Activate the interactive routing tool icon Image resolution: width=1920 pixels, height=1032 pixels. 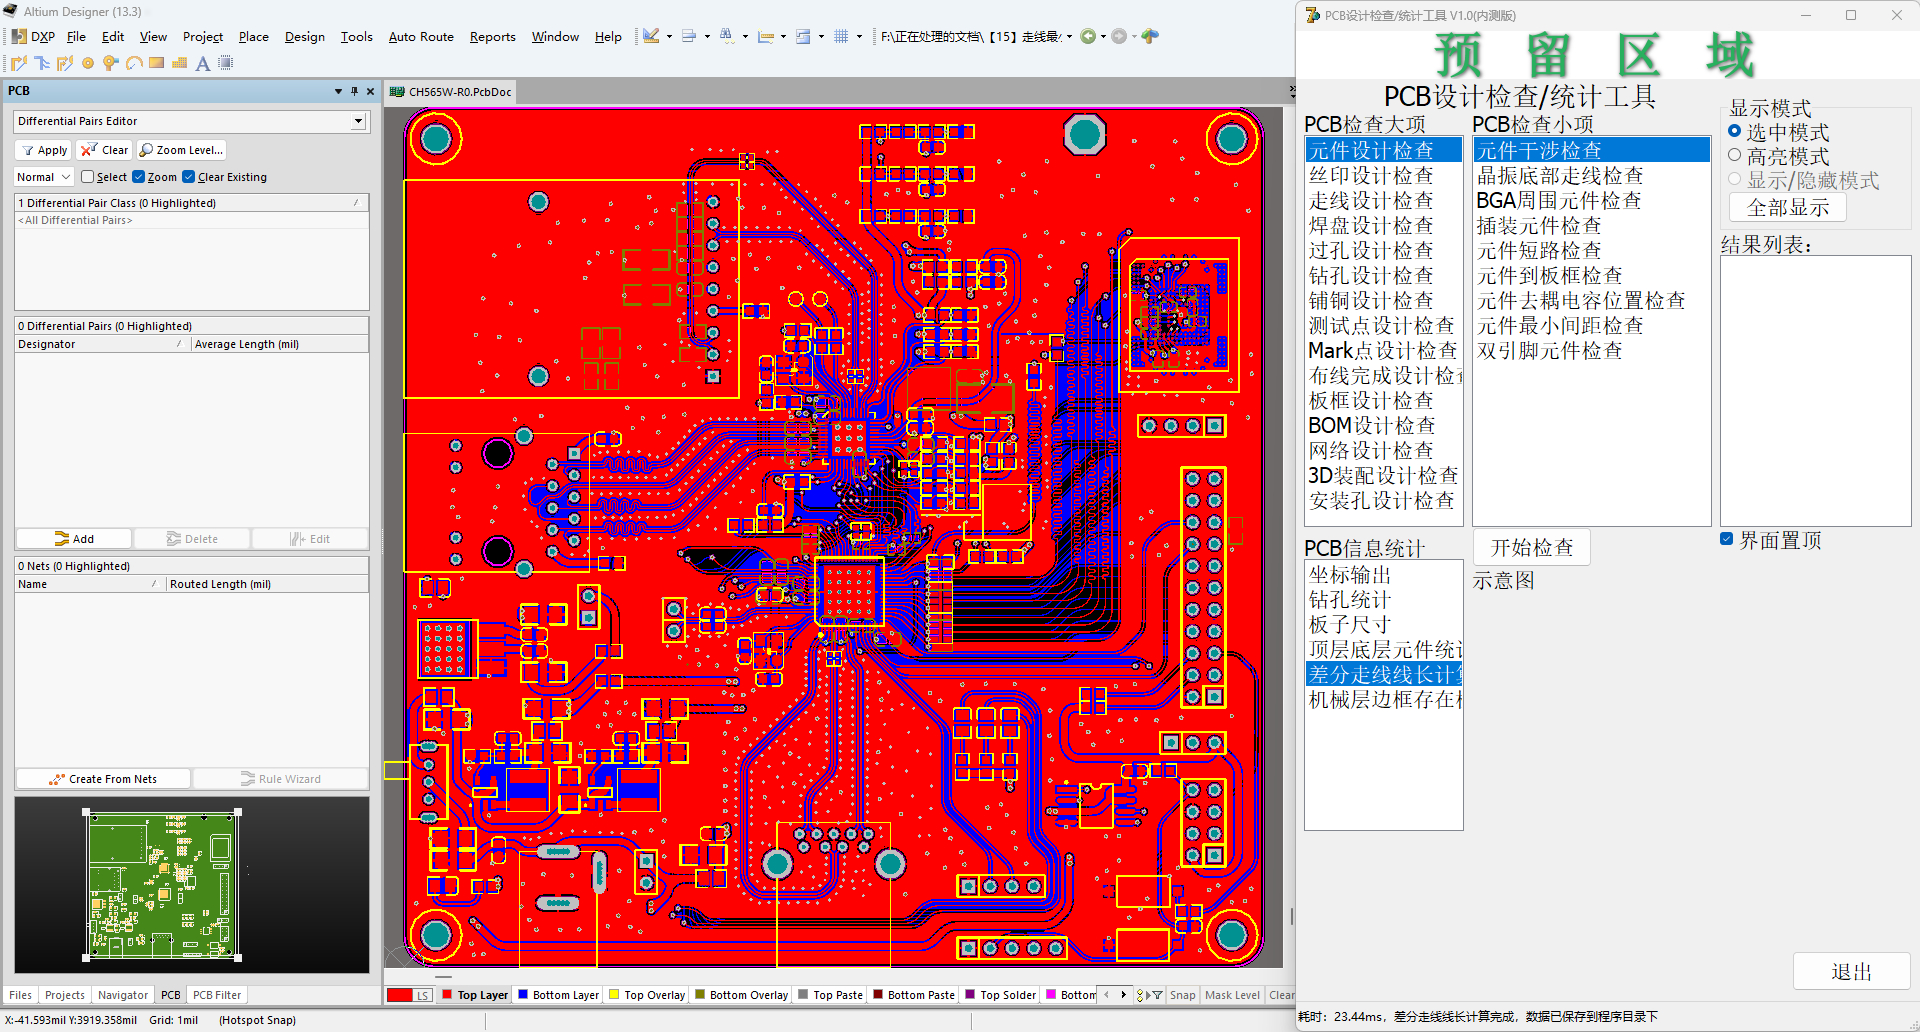19,63
